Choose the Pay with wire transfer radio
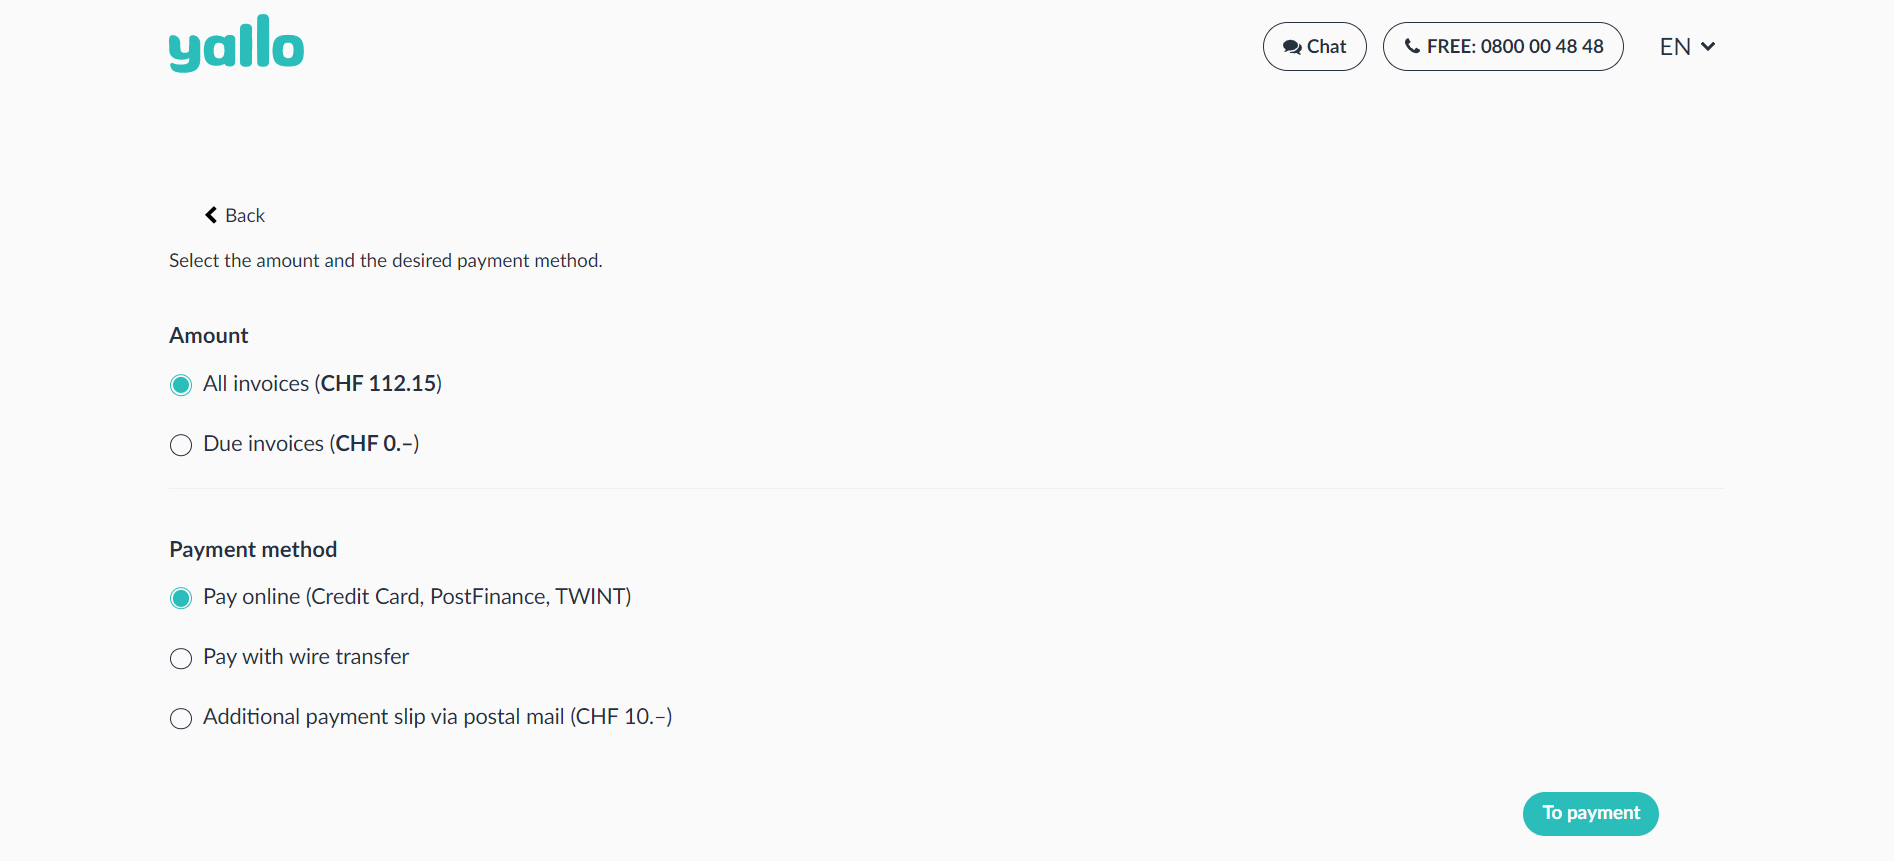The width and height of the screenshot is (1894, 861). coord(181,658)
